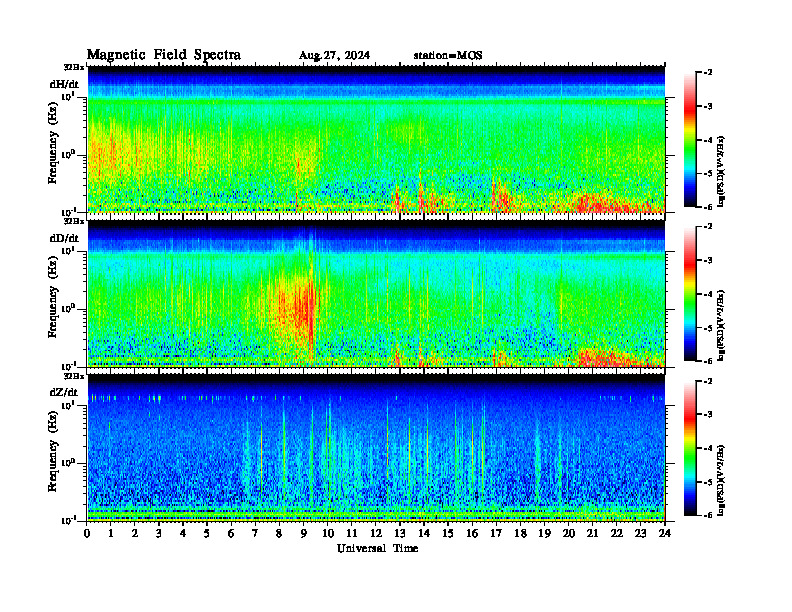The width and height of the screenshot is (792, 612).
Task: Click "-5" tick on dD/dt colorbar
Action: coord(708,328)
